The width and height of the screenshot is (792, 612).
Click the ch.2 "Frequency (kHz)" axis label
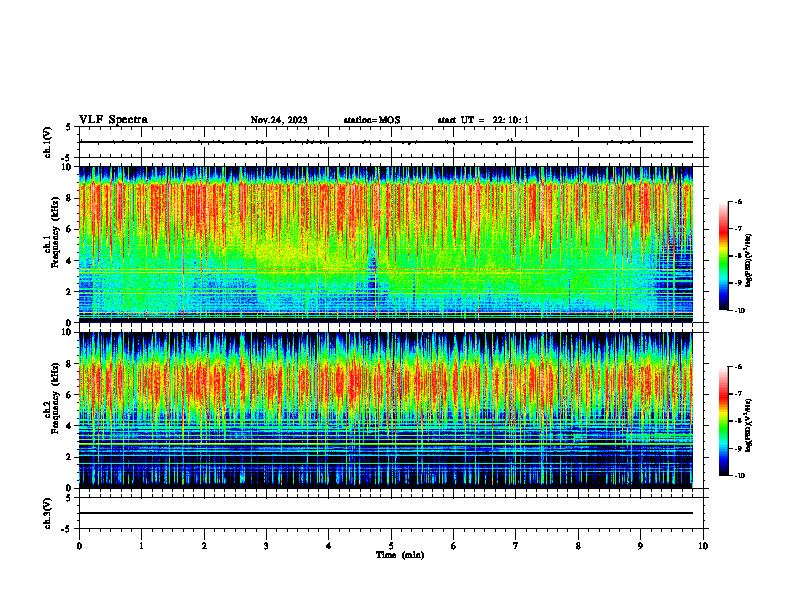56,398
